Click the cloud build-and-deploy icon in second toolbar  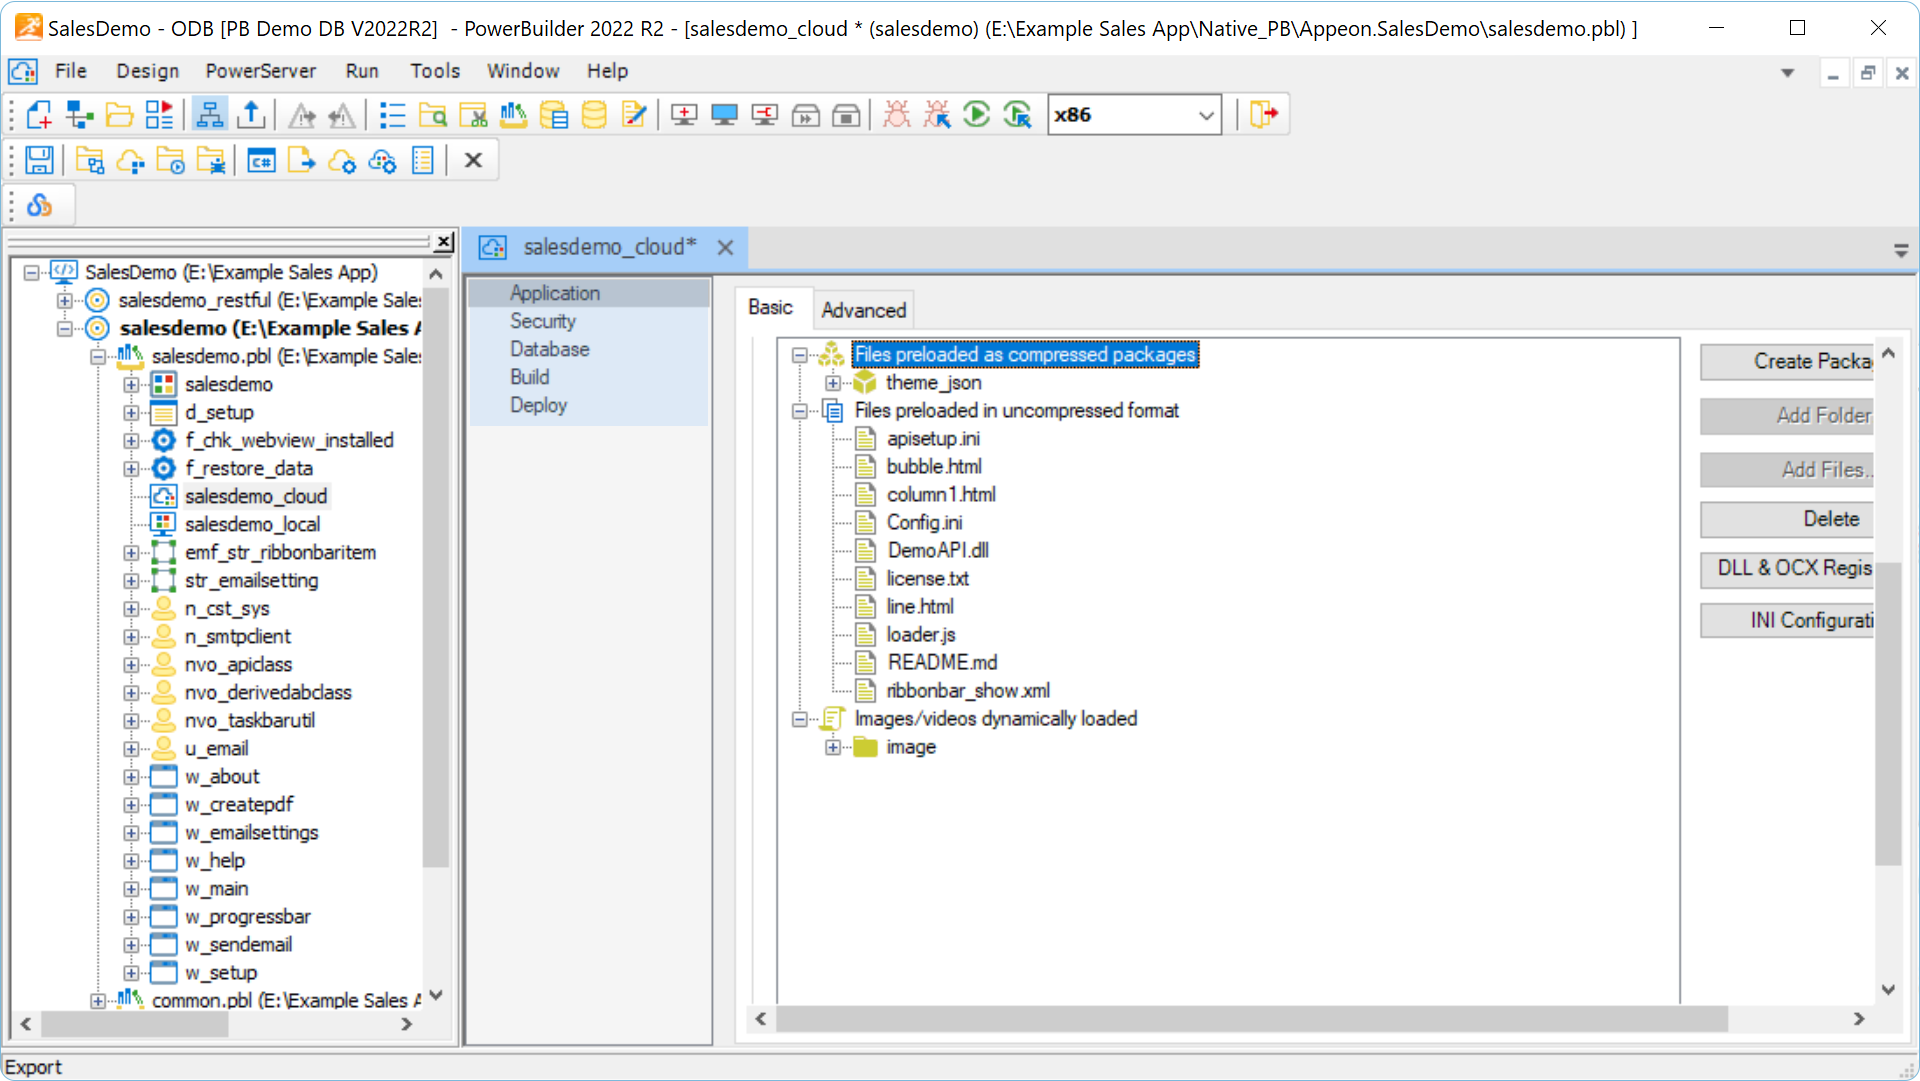pyautogui.click(x=130, y=160)
